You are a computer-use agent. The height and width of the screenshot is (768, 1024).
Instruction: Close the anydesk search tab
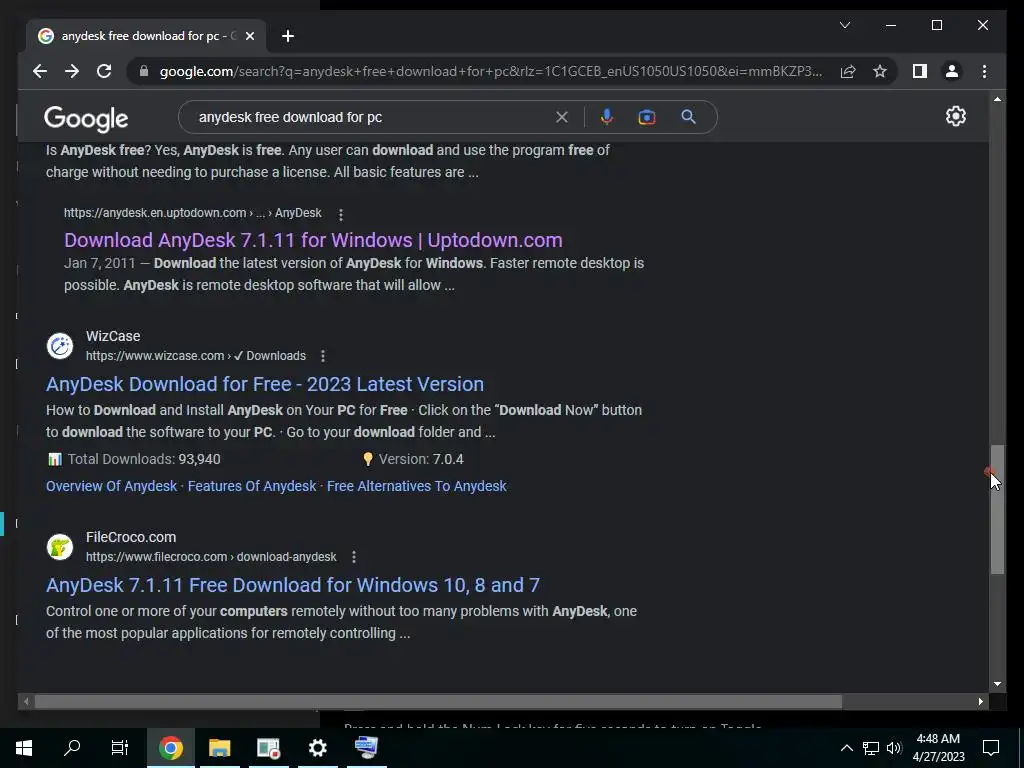(249, 36)
